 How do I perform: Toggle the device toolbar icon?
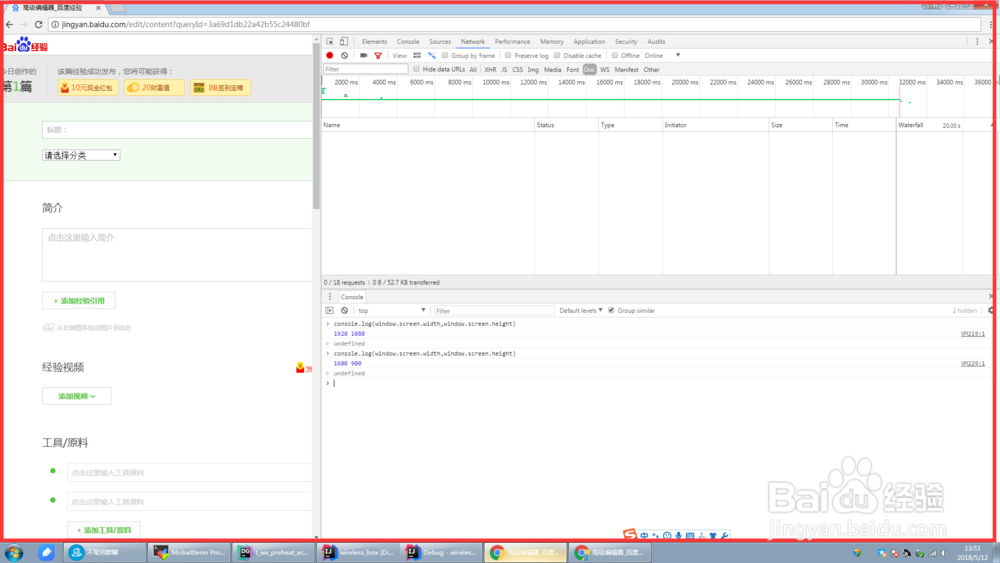click(344, 41)
